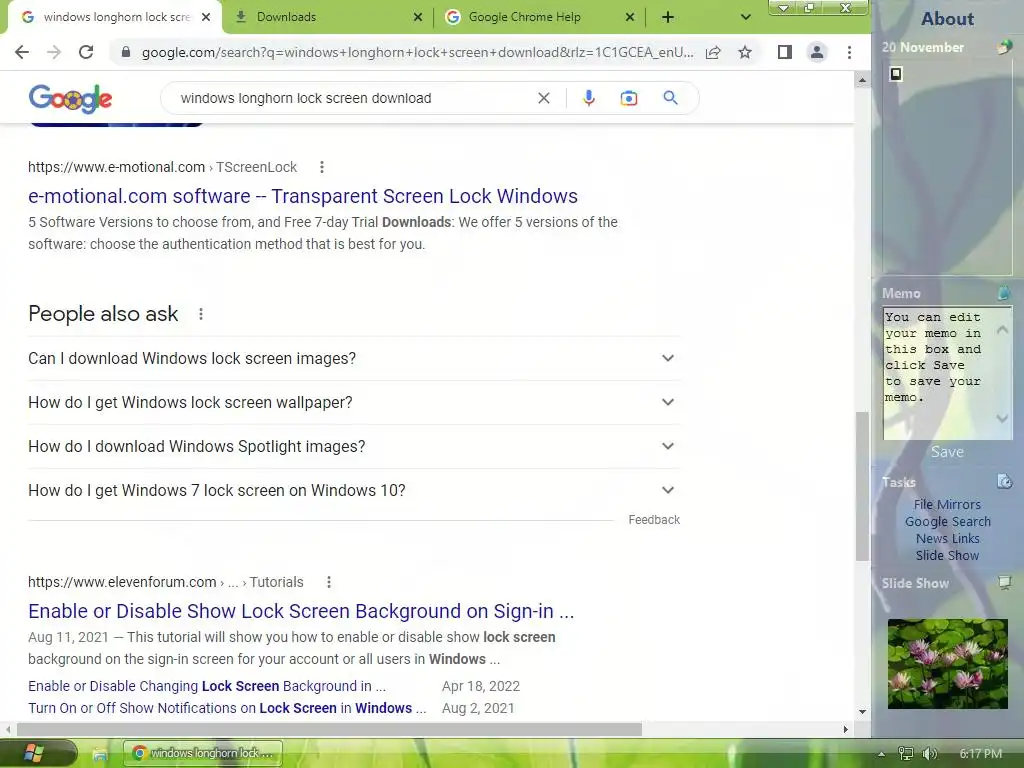The image size is (1024, 768).
Task: Go forward in browser history
Action: coord(54,52)
